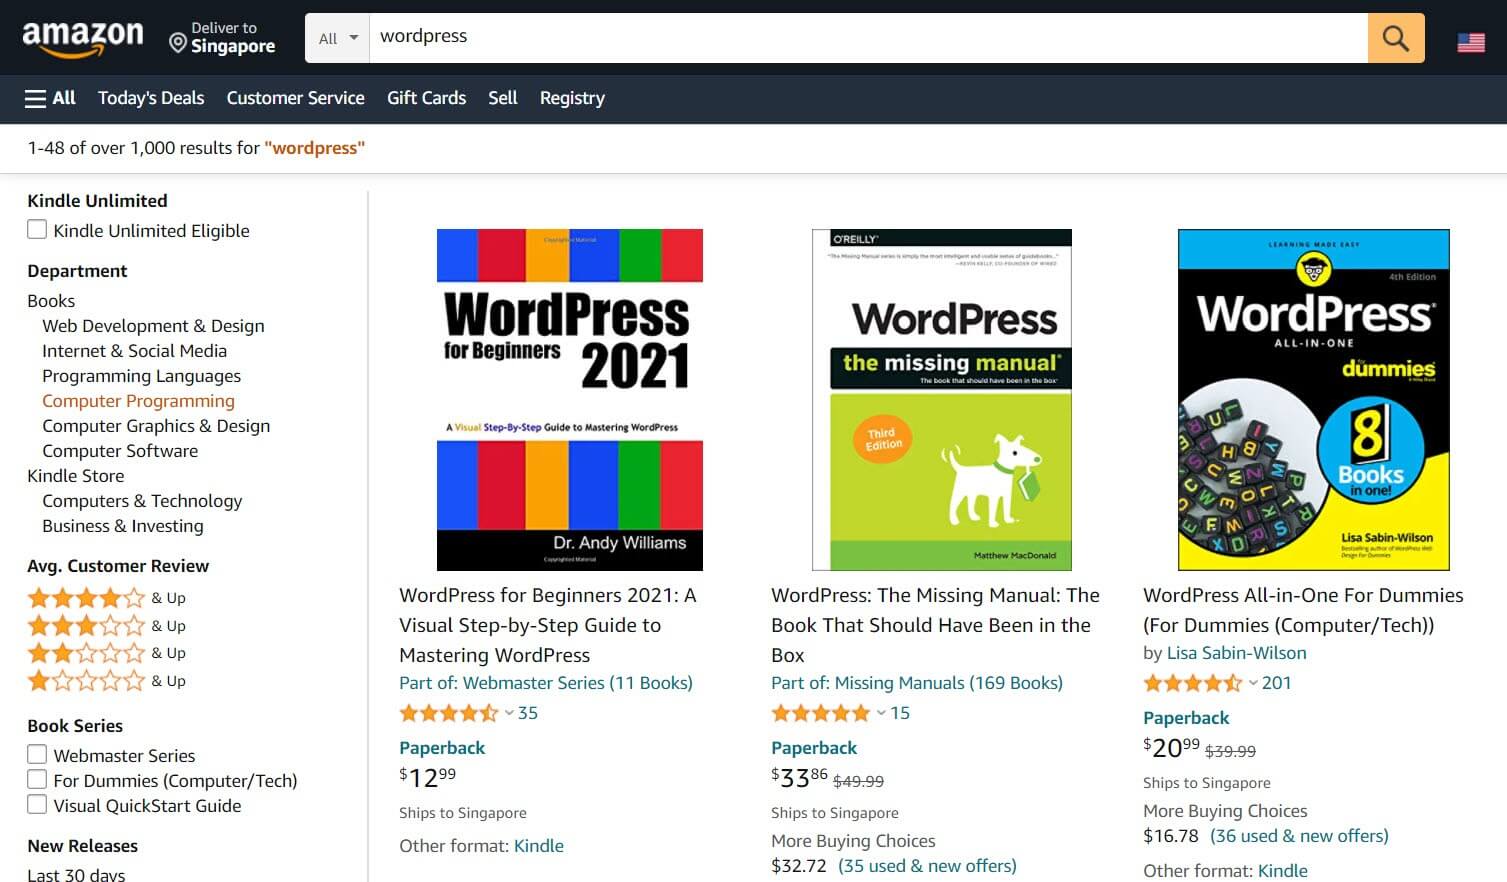Click $33.86 price of Missing Manual

pyautogui.click(x=800, y=777)
